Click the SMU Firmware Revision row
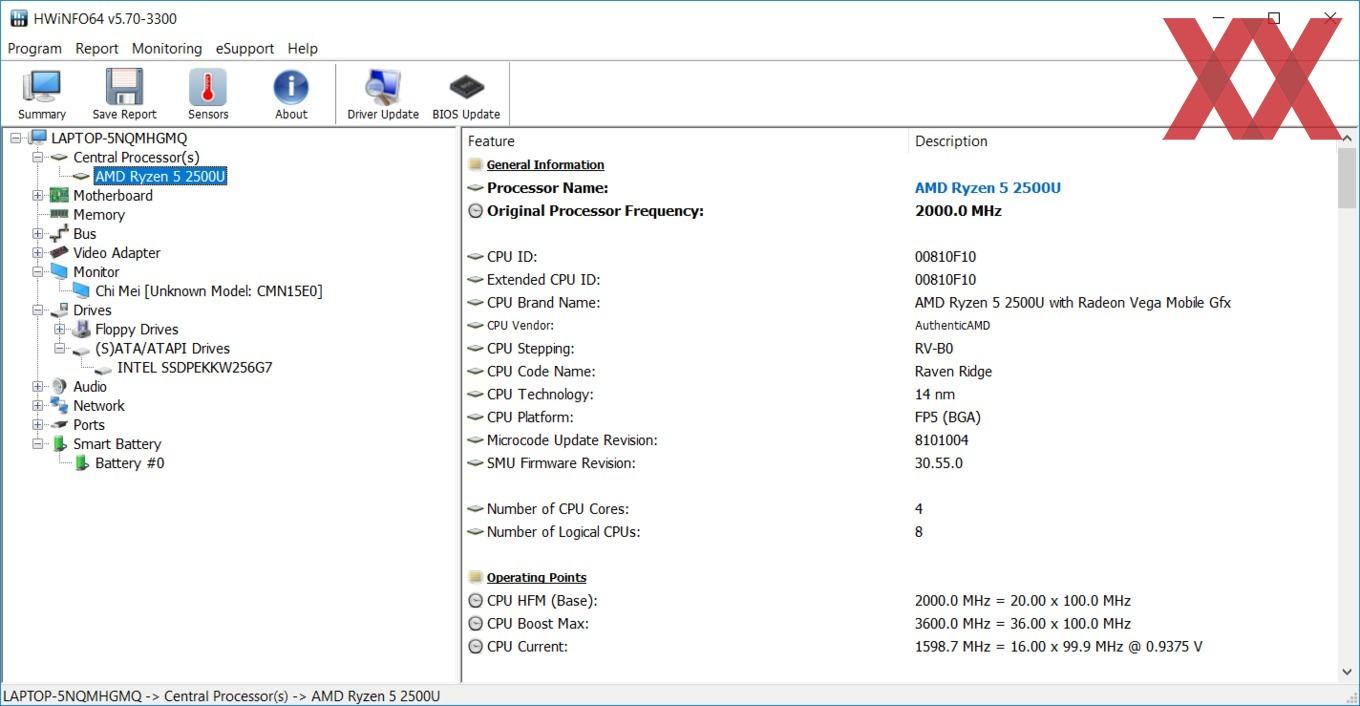 point(899,463)
